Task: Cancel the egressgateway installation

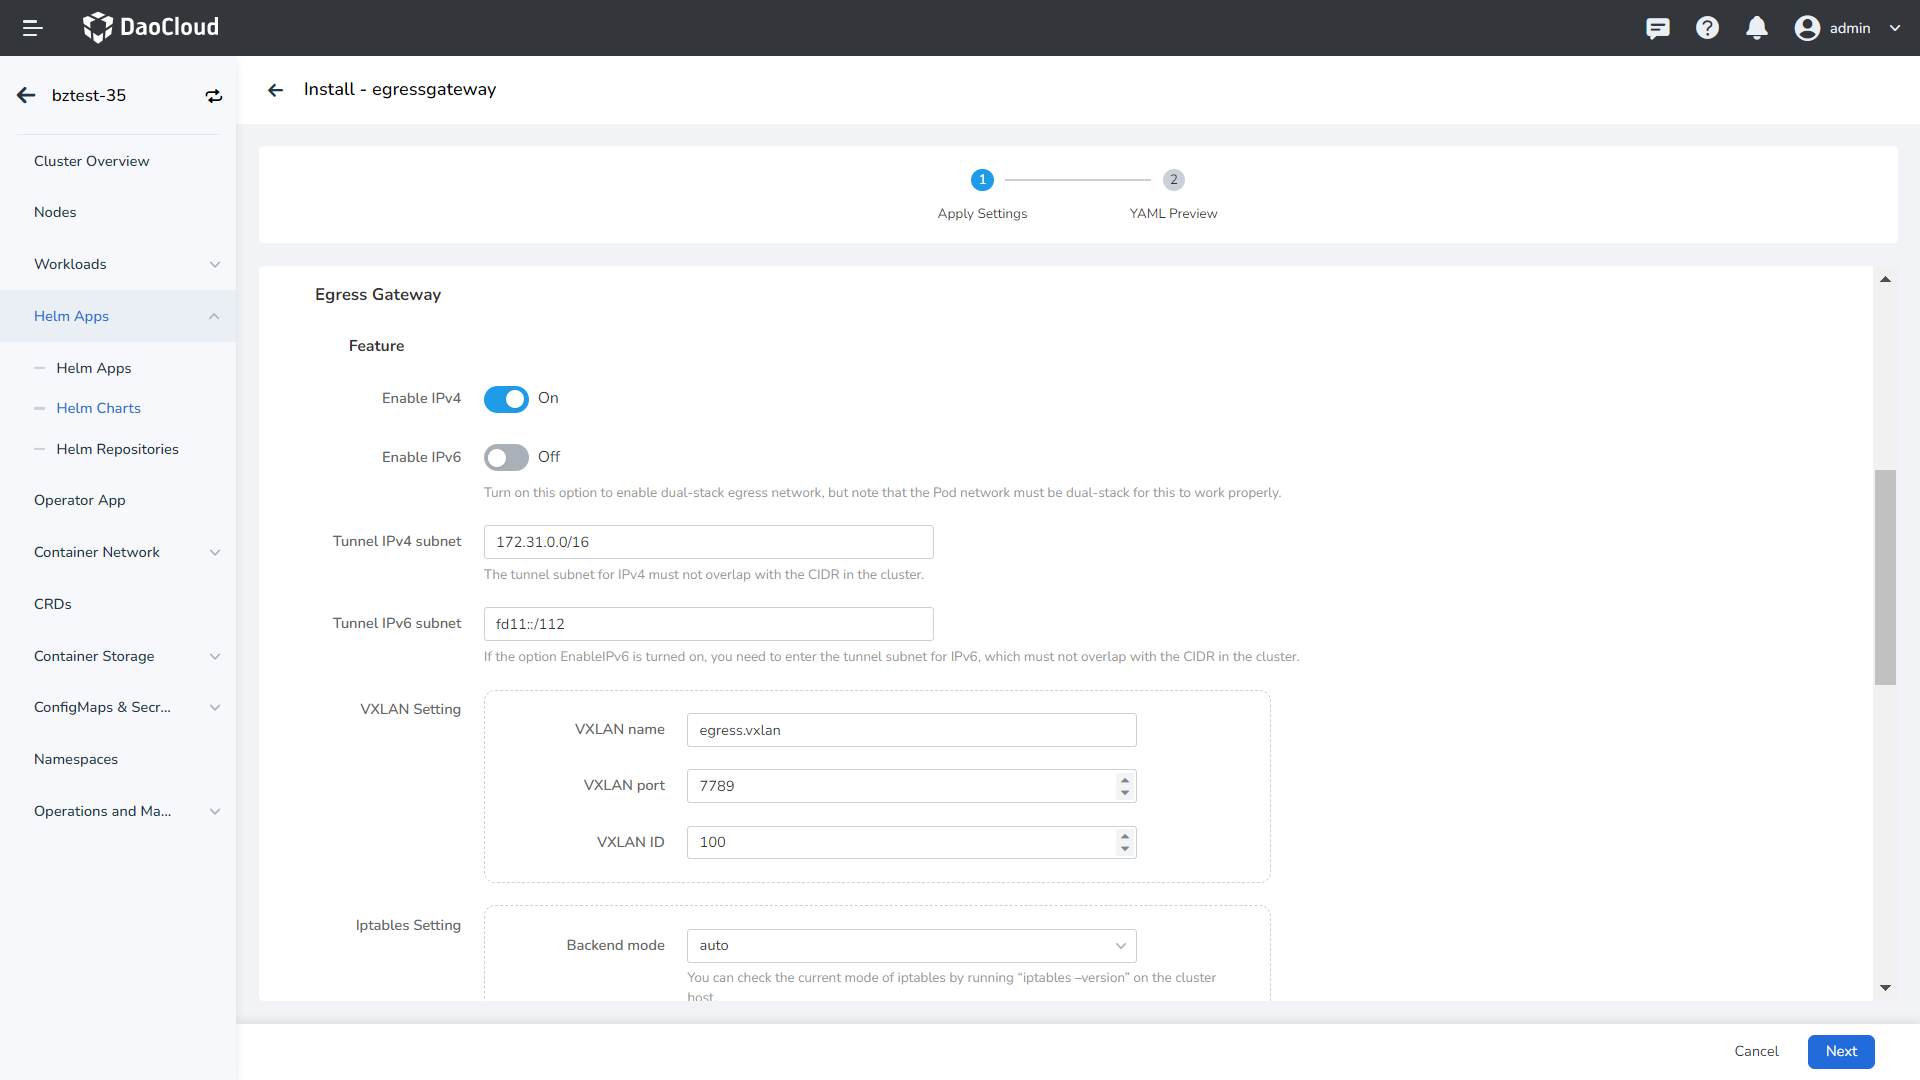Action: point(1756,1051)
